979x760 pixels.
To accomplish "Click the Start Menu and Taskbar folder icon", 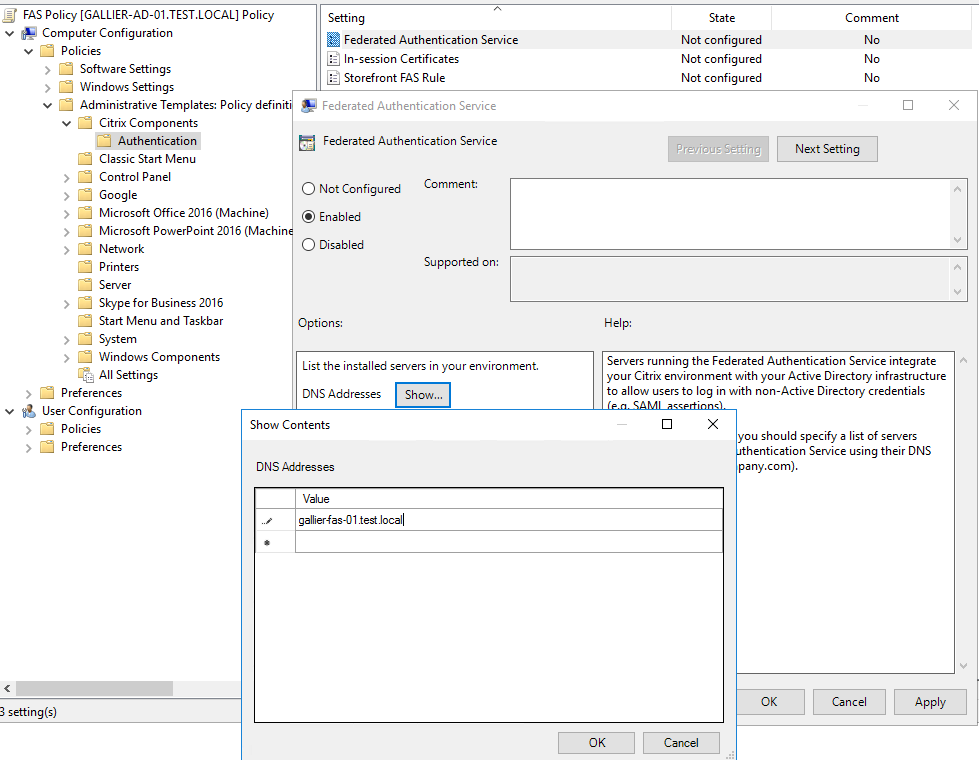I will (86, 320).
